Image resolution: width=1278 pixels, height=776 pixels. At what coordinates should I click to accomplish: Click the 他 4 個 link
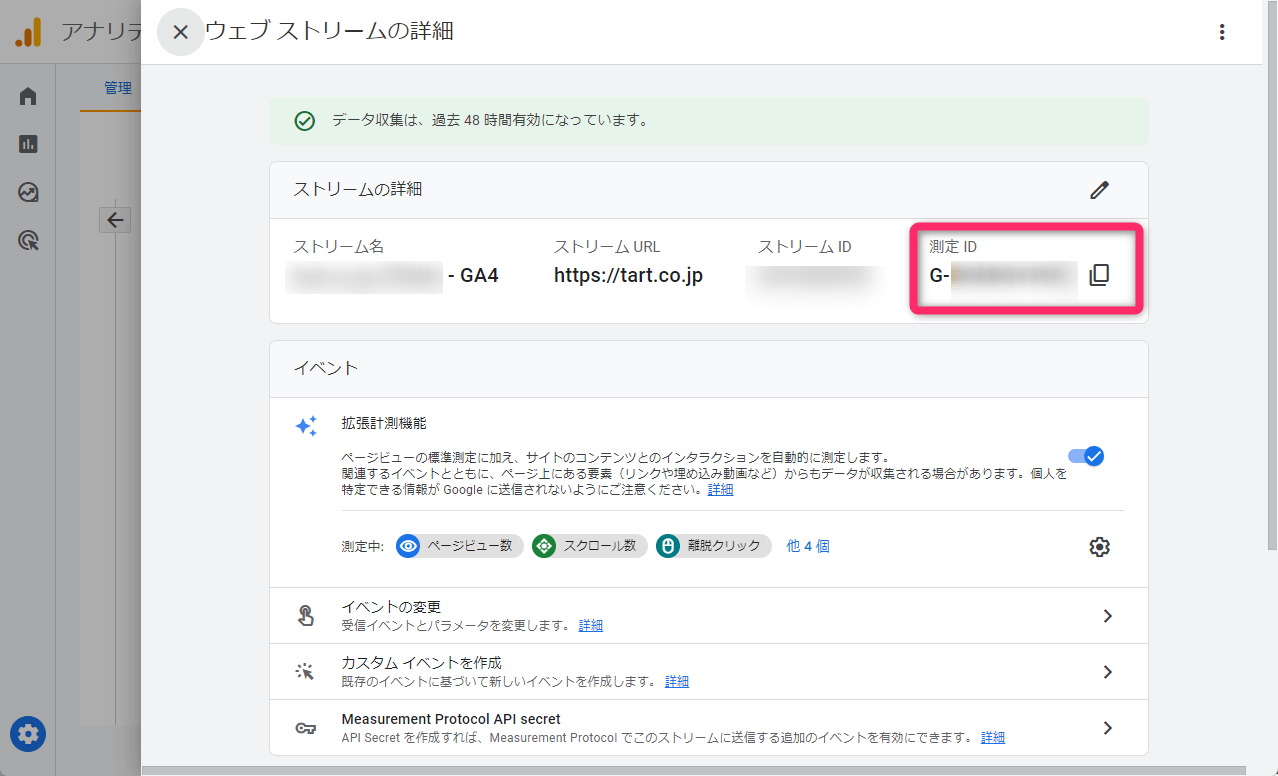[x=807, y=545]
